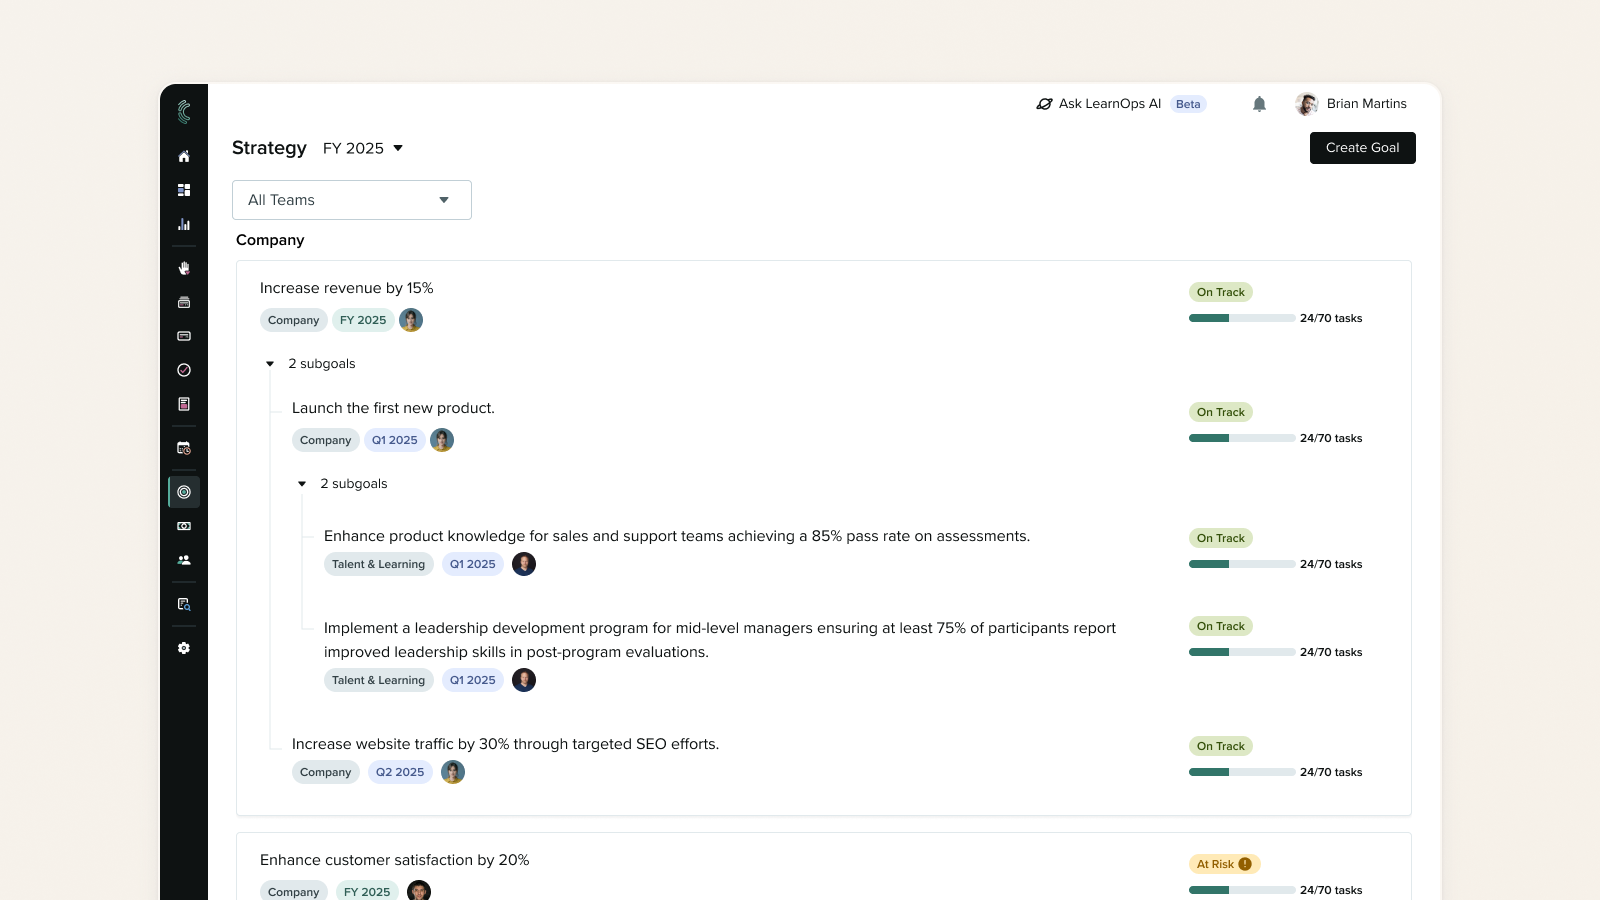This screenshot has height=900, width=1600.
Task: Click the LearnOps logo at sidebar top
Action: click(x=184, y=112)
